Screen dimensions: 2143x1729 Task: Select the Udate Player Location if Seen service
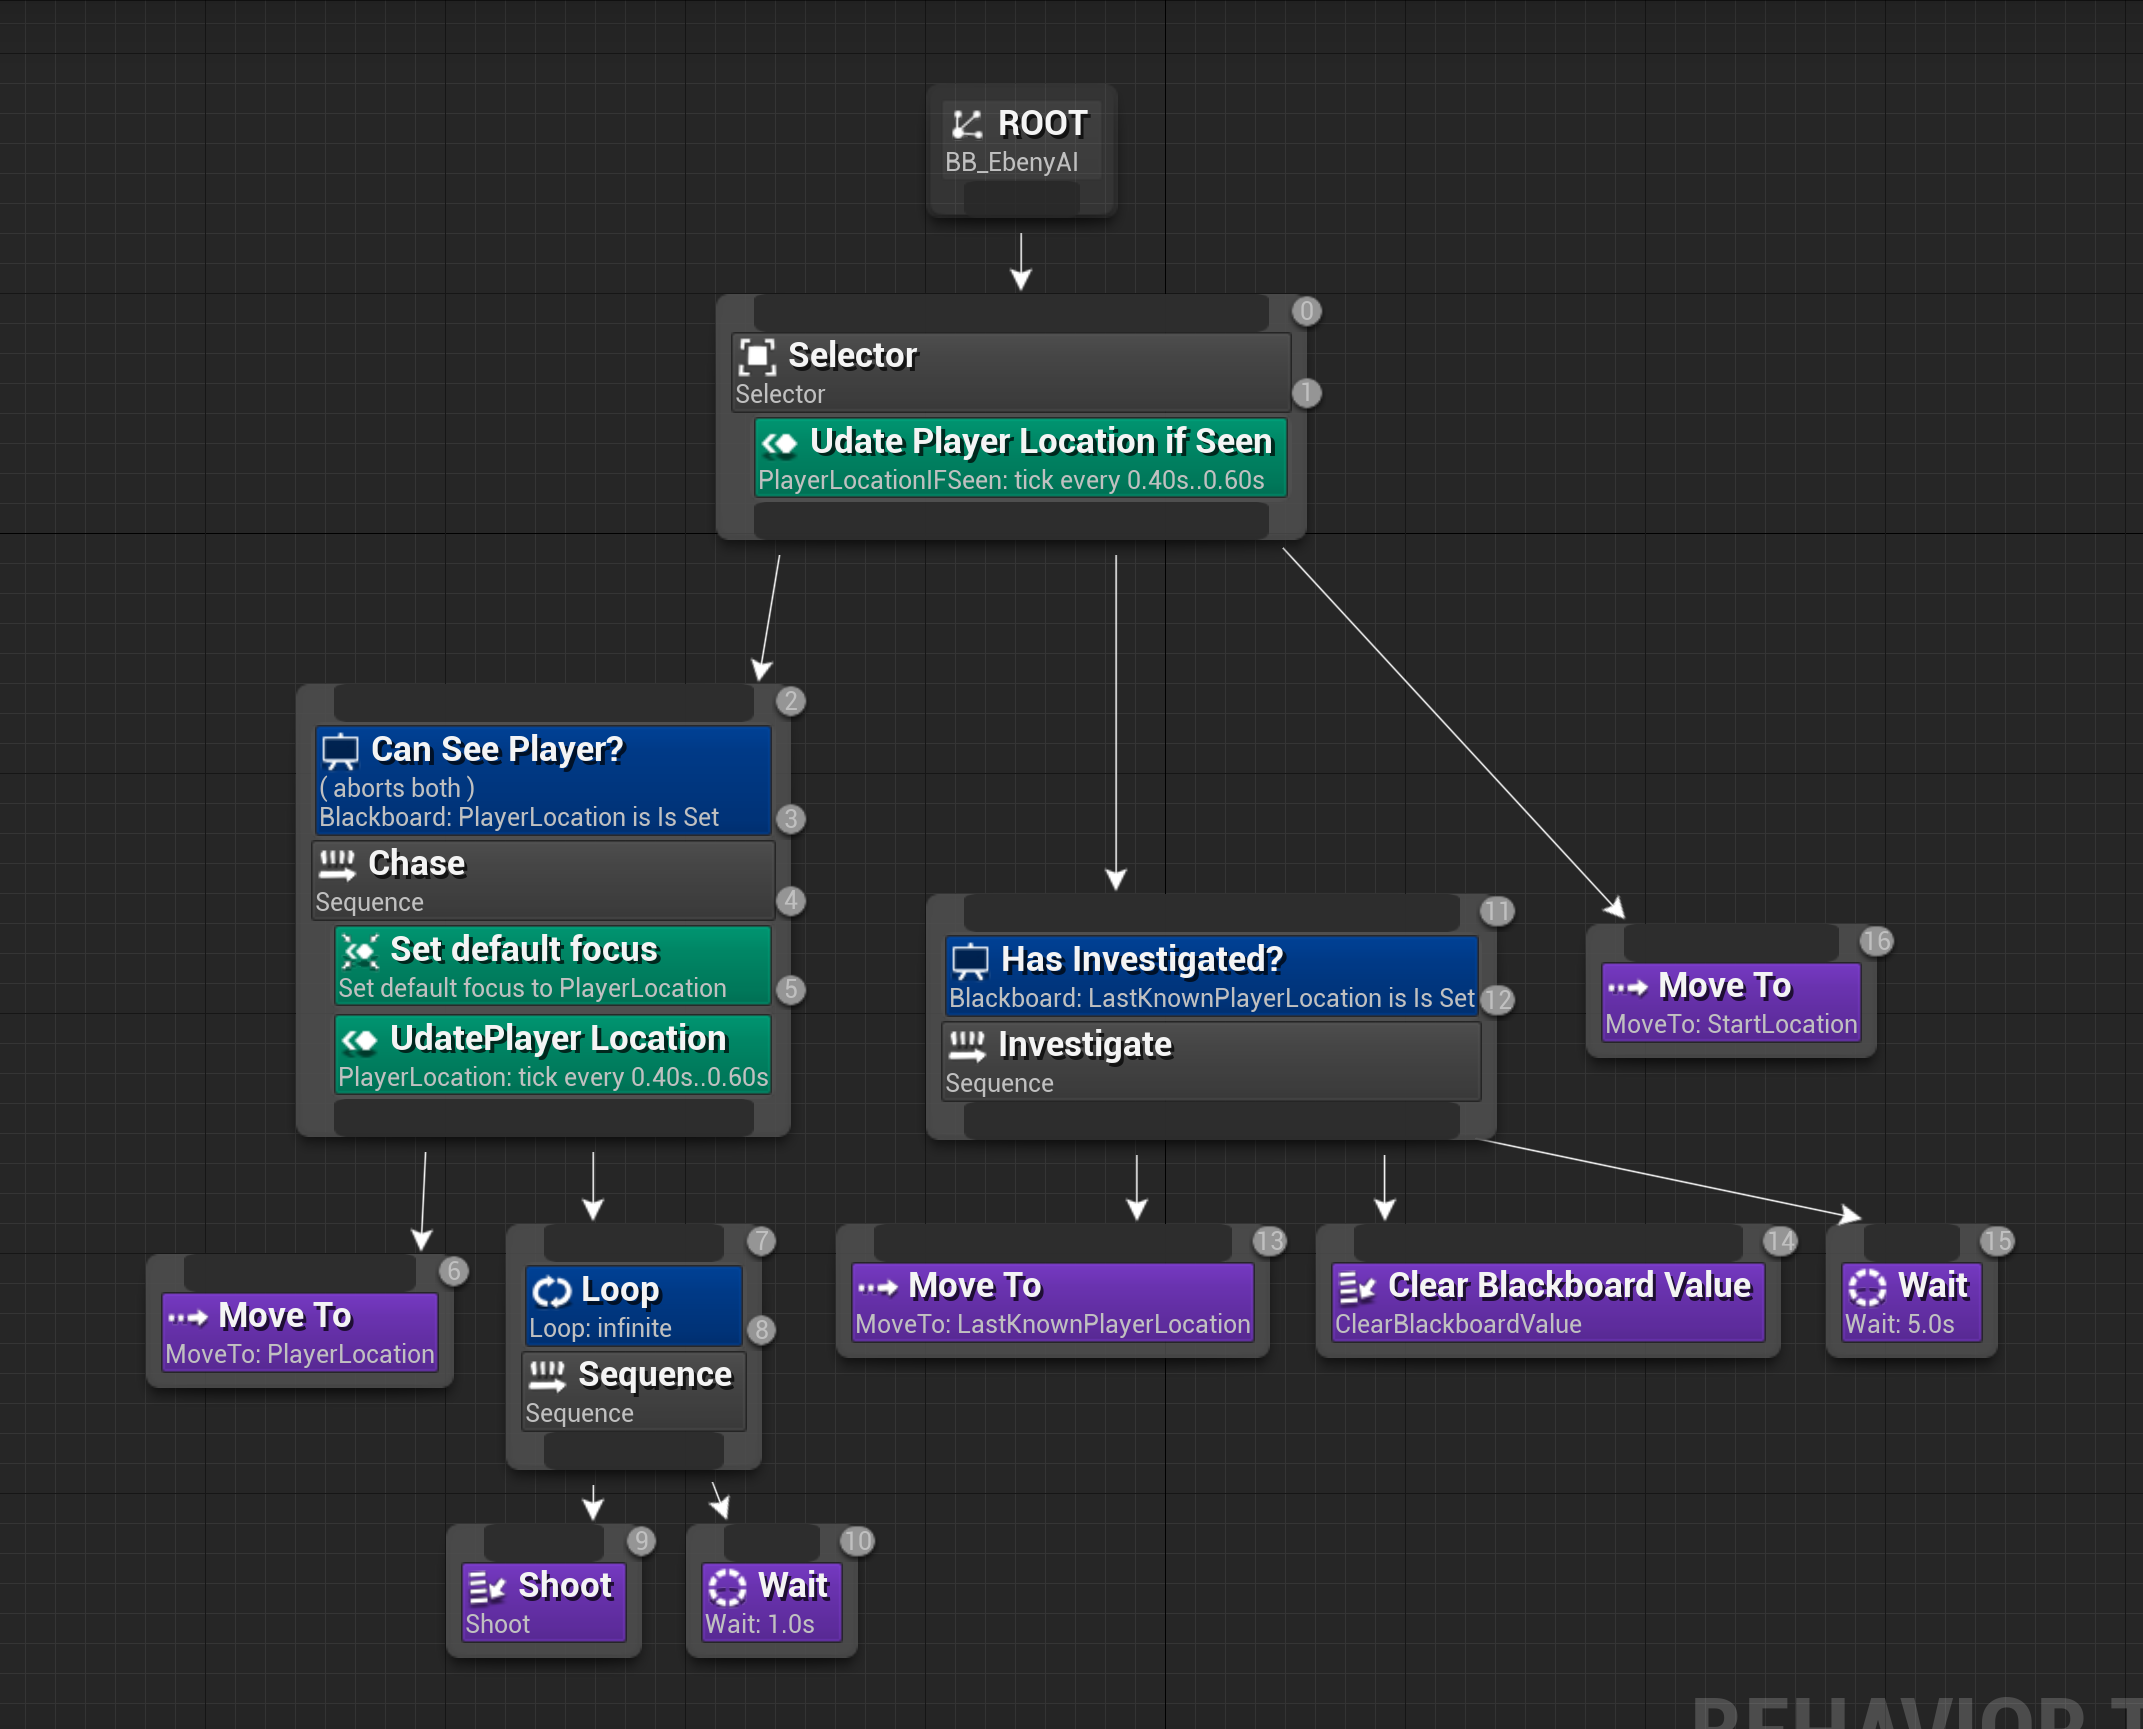point(1021,459)
